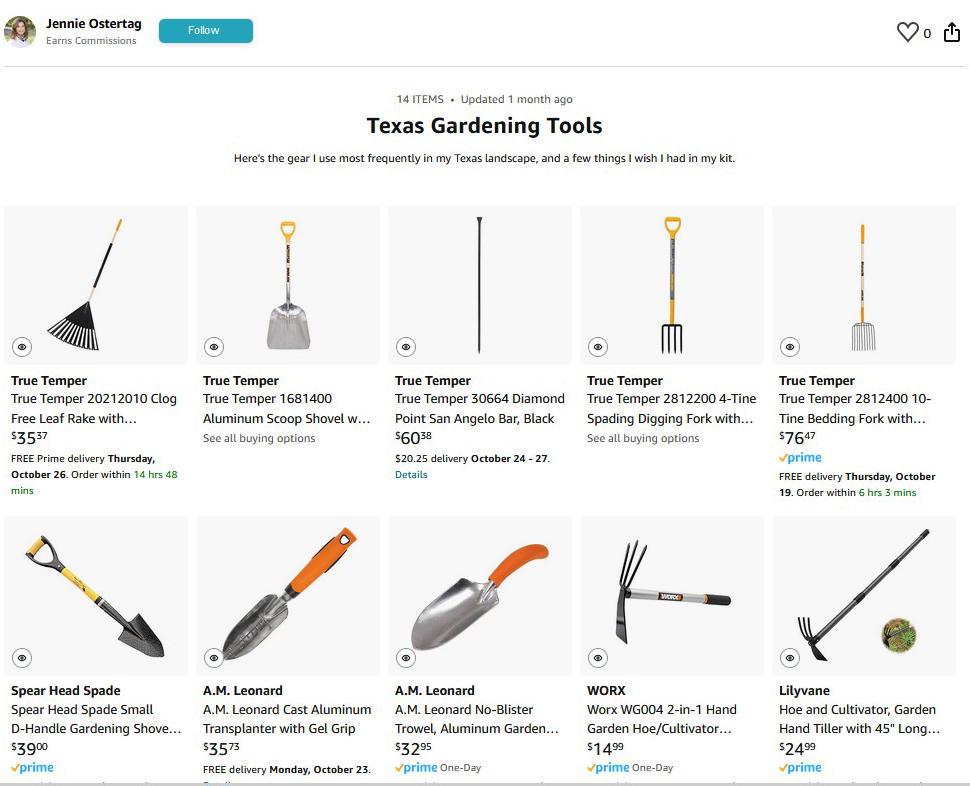Click quick-look eye on San Angelo Bar
Image resolution: width=970 pixels, height=786 pixels.
click(x=406, y=347)
